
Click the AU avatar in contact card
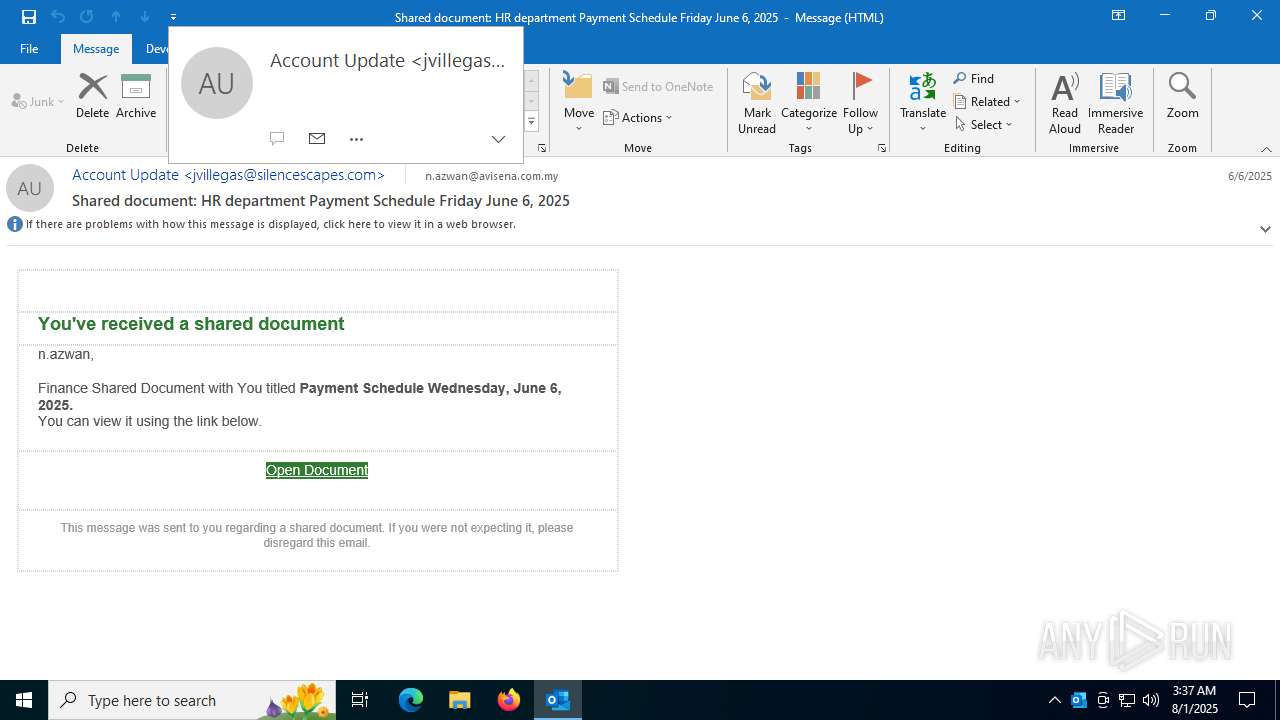tap(217, 83)
